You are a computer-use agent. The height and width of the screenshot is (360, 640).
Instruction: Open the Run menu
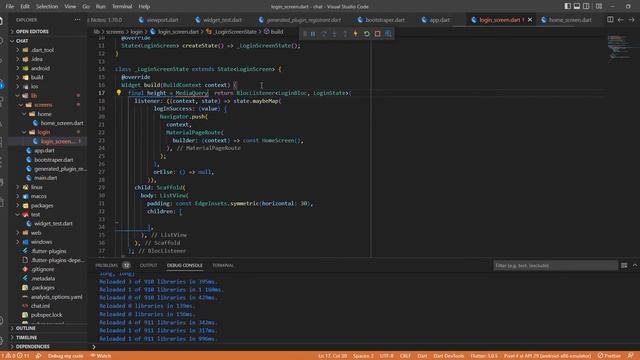100,6
